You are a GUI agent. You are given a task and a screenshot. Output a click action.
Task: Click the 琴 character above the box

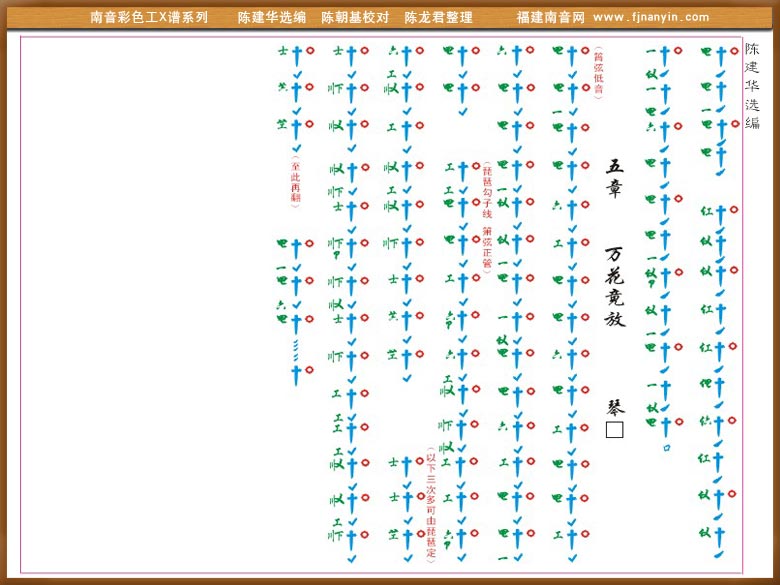pos(614,408)
